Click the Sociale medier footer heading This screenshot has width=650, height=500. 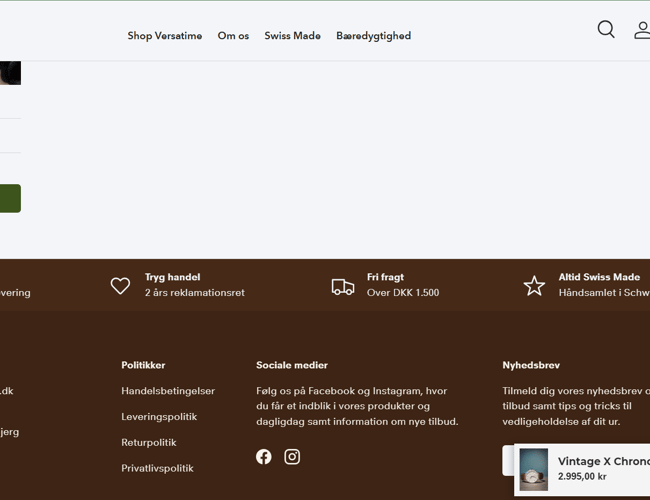click(292, 365)
